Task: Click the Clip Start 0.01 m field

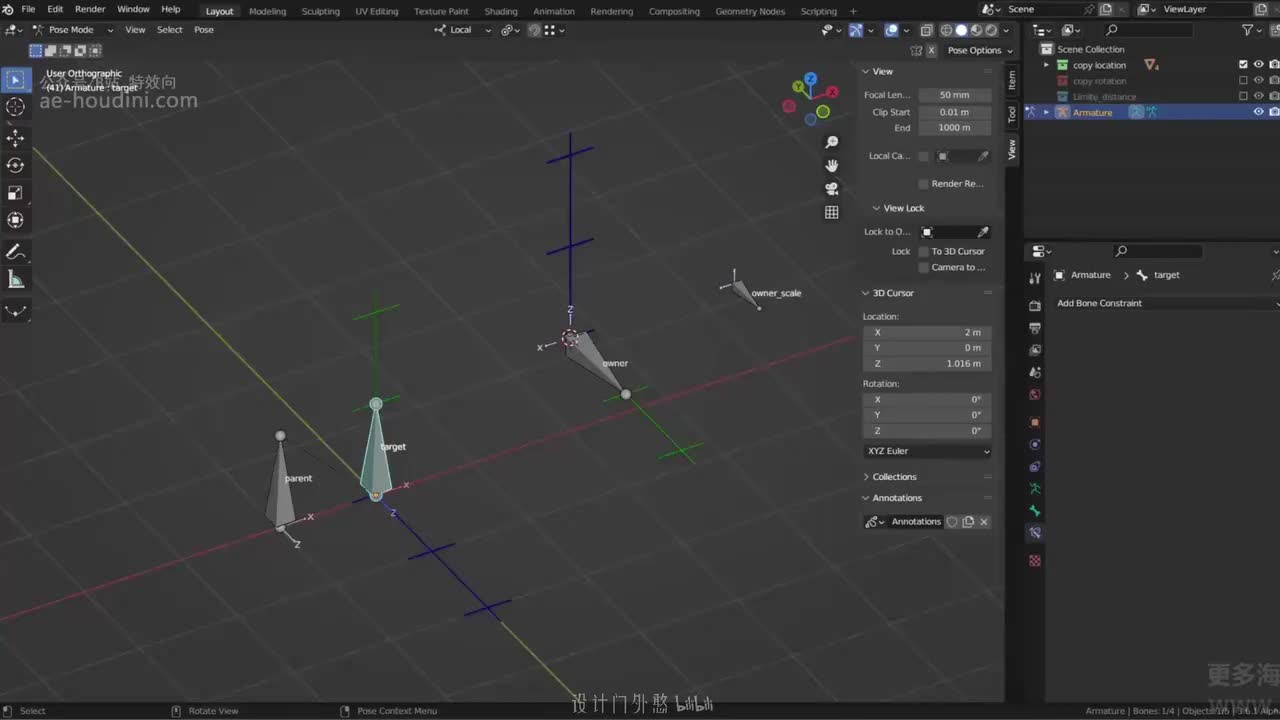Action: click(954, 112)
